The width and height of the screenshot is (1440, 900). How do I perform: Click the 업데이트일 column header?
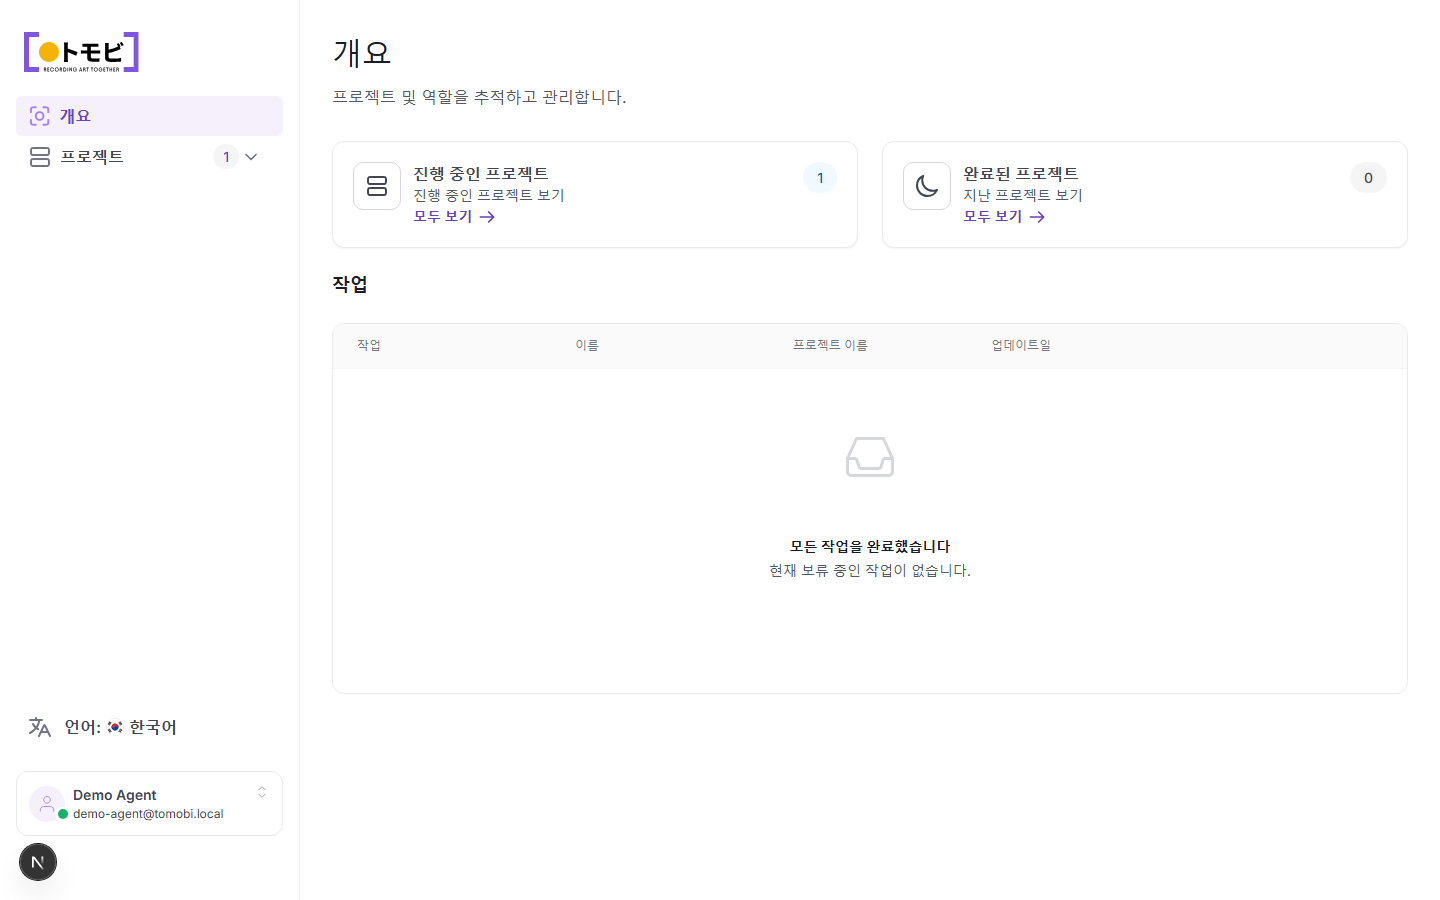point(1021,345)
